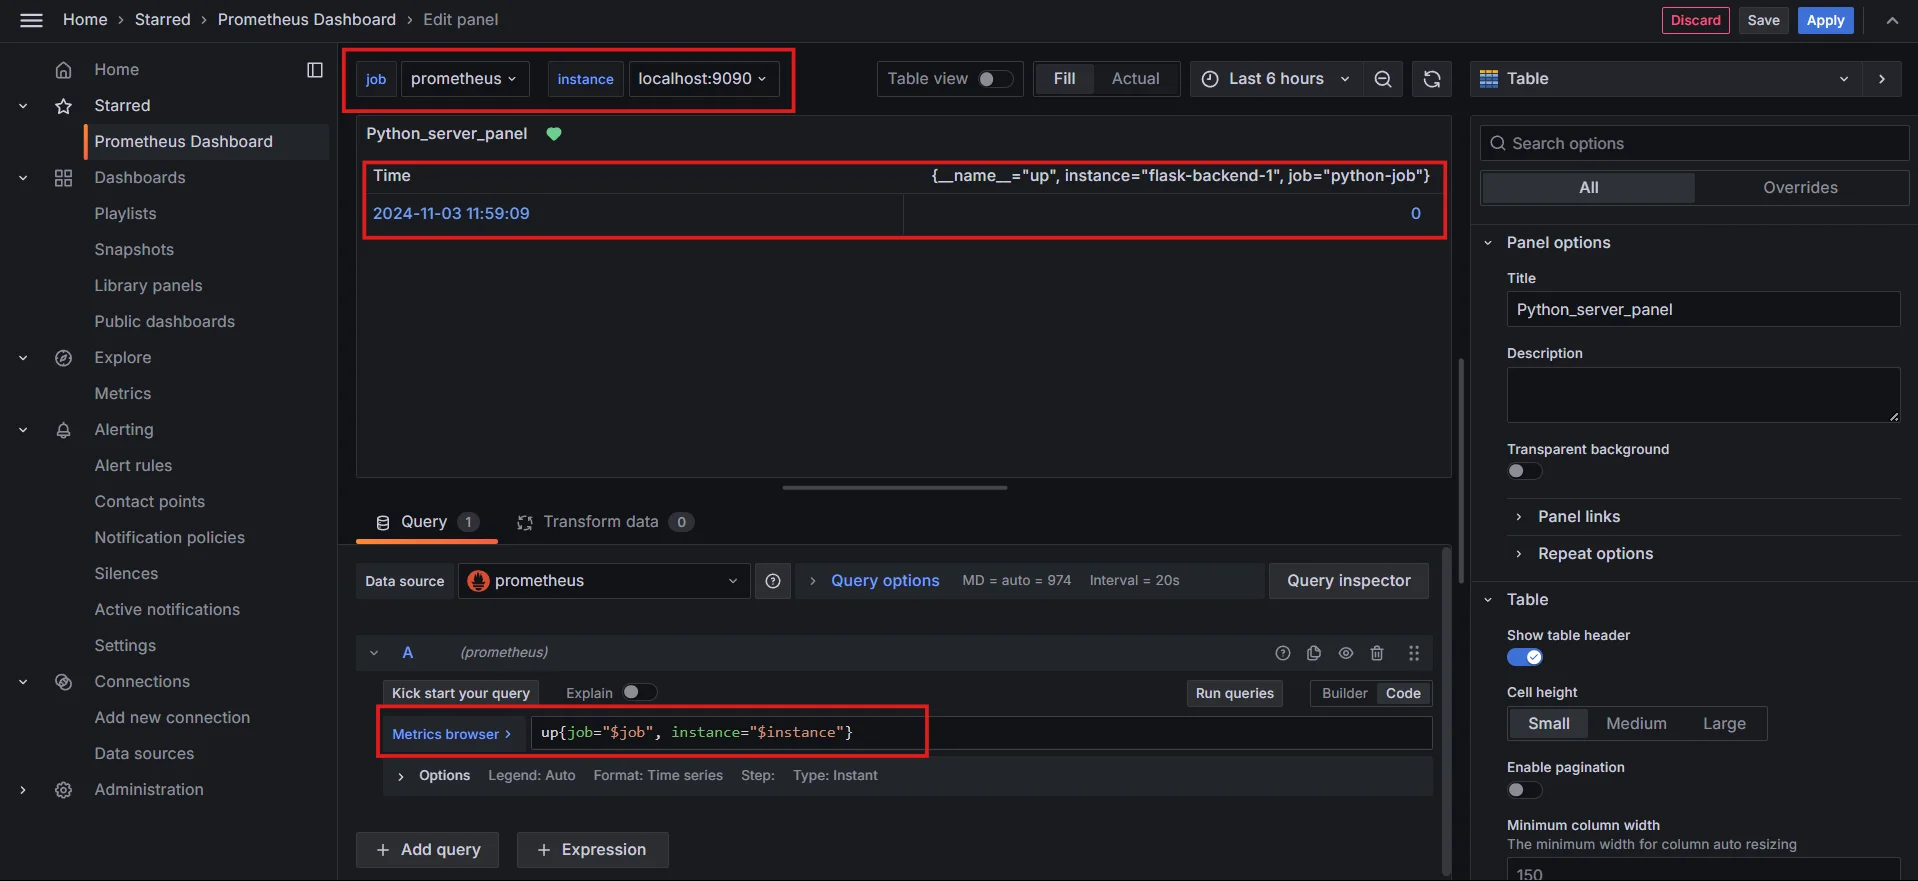This screenshot has height=881, width=1918.
Task: Open Alert rules in sidebar
Action: click(x=133, y=466)
